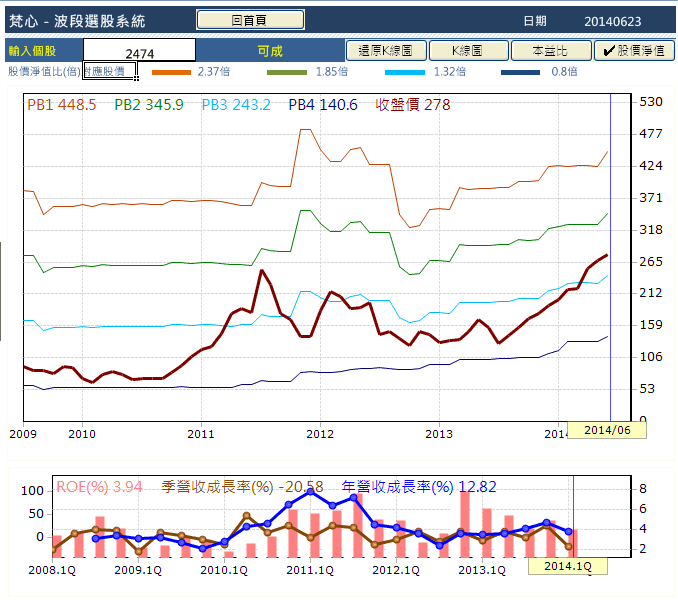Open the 還原K線圖 chart view

387,50
